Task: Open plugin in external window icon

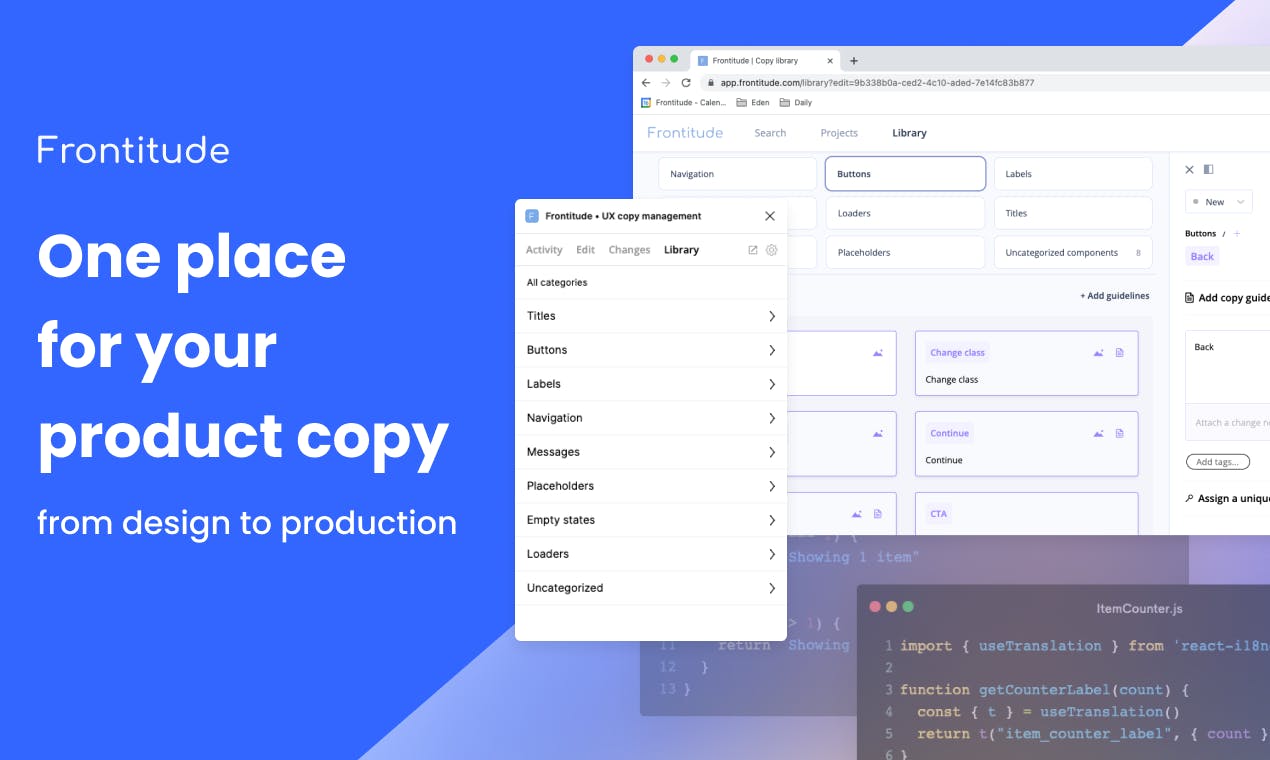Action: click(x=753, y=250)
